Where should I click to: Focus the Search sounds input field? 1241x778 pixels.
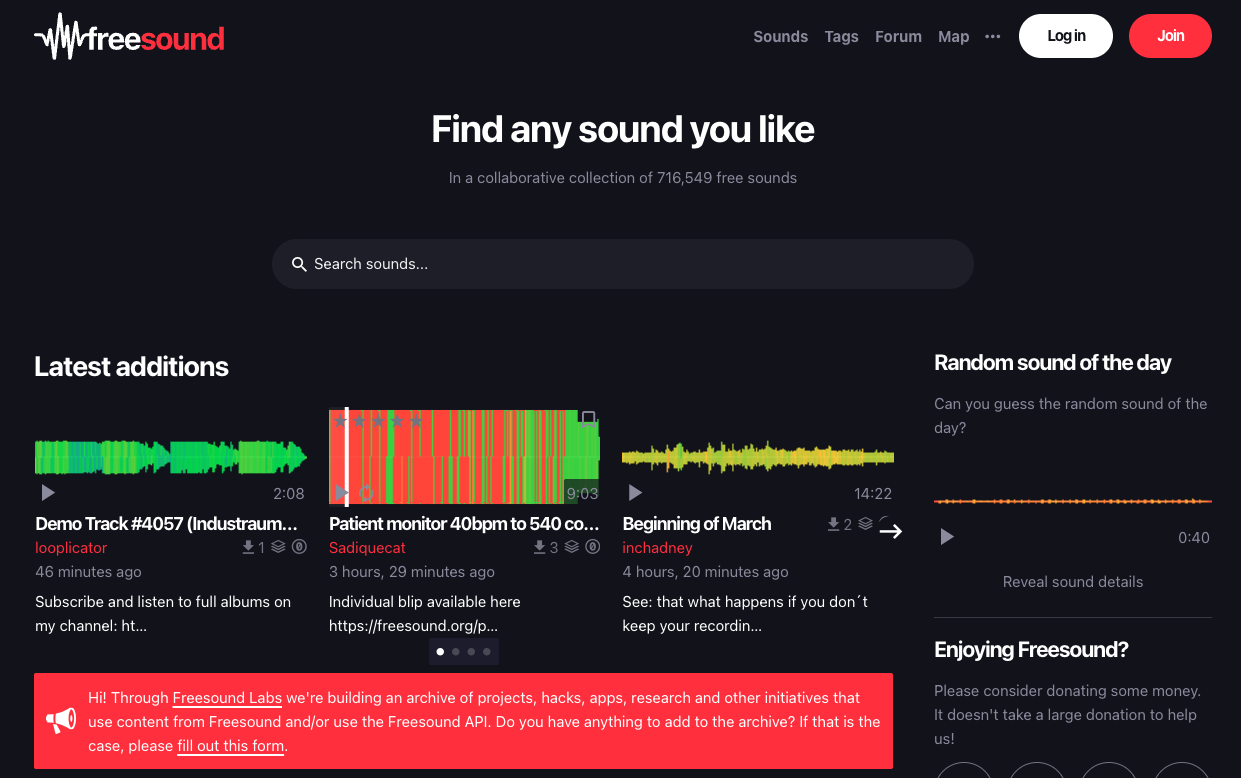pos(622,264)
